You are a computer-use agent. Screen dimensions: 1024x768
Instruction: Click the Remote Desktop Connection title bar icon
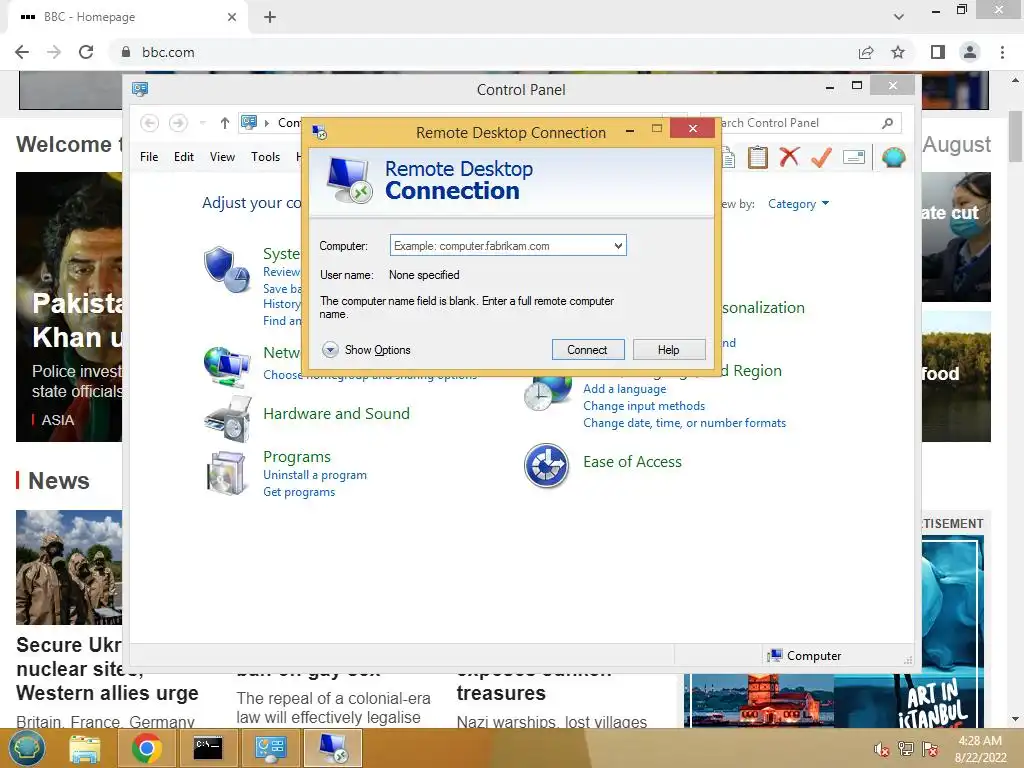[319, 133]
